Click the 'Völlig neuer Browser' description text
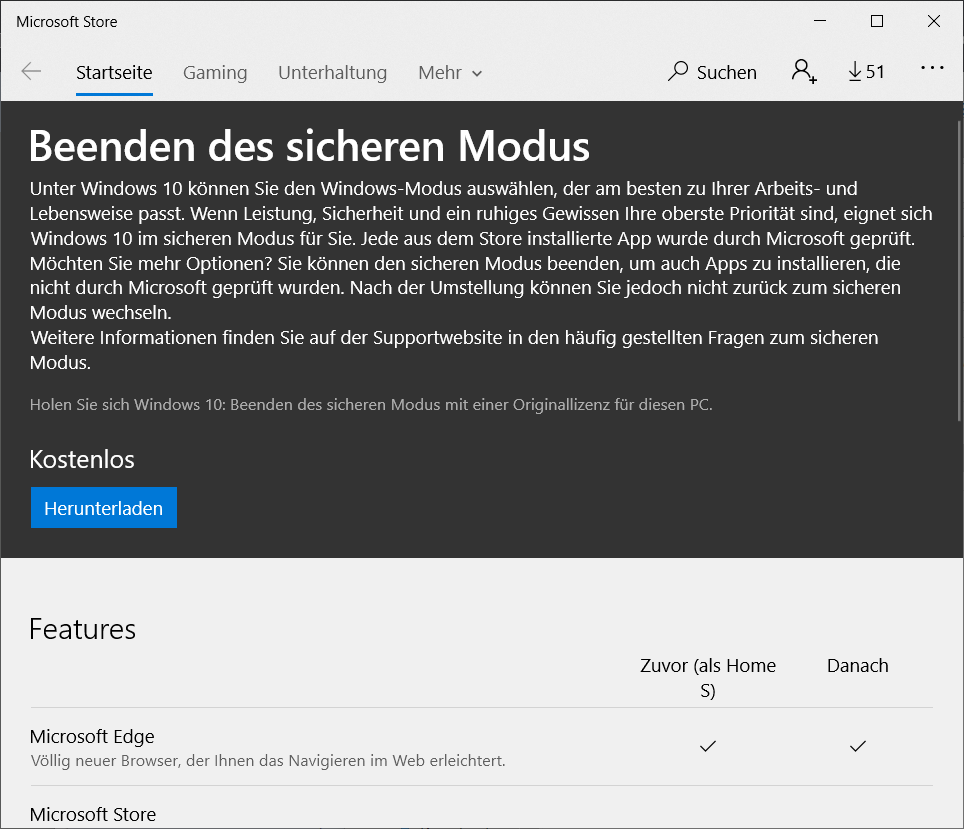This screenshot has width=964, height=829. coord(268,761)
